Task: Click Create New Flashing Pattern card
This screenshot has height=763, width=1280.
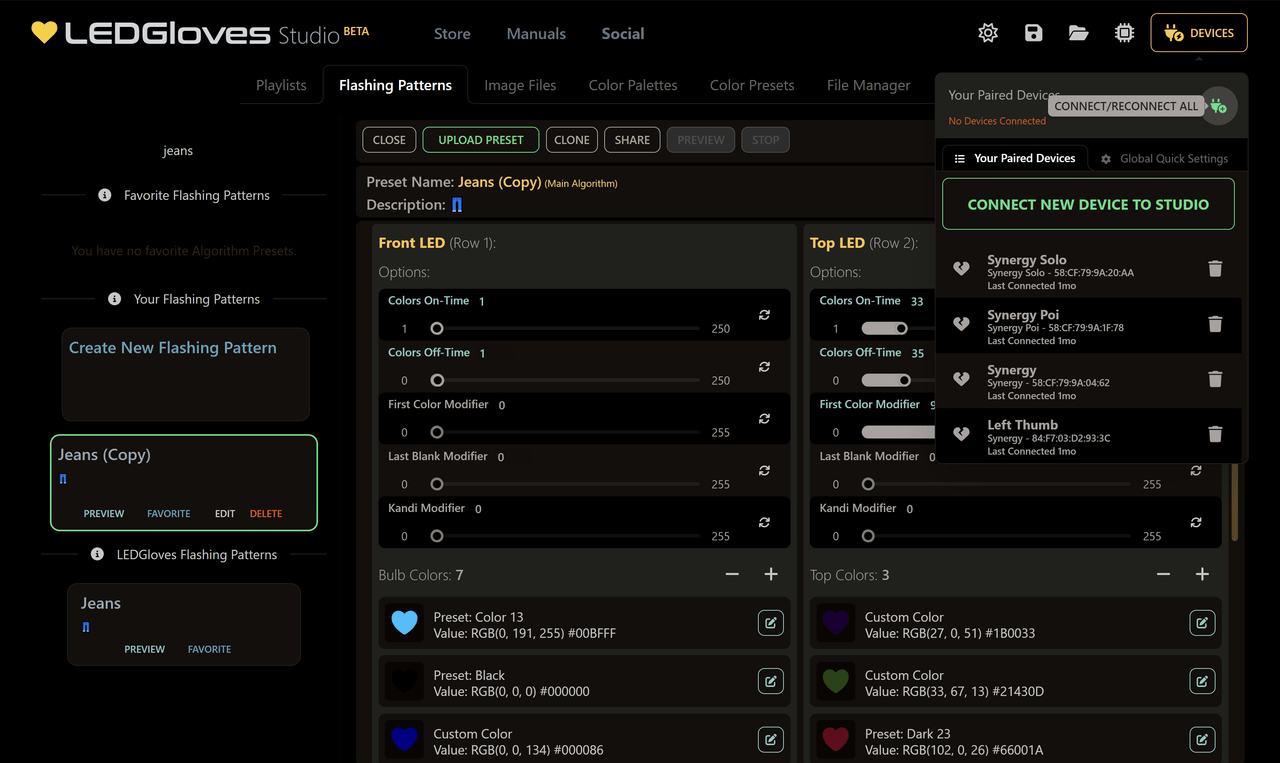Action: point(185,374)
